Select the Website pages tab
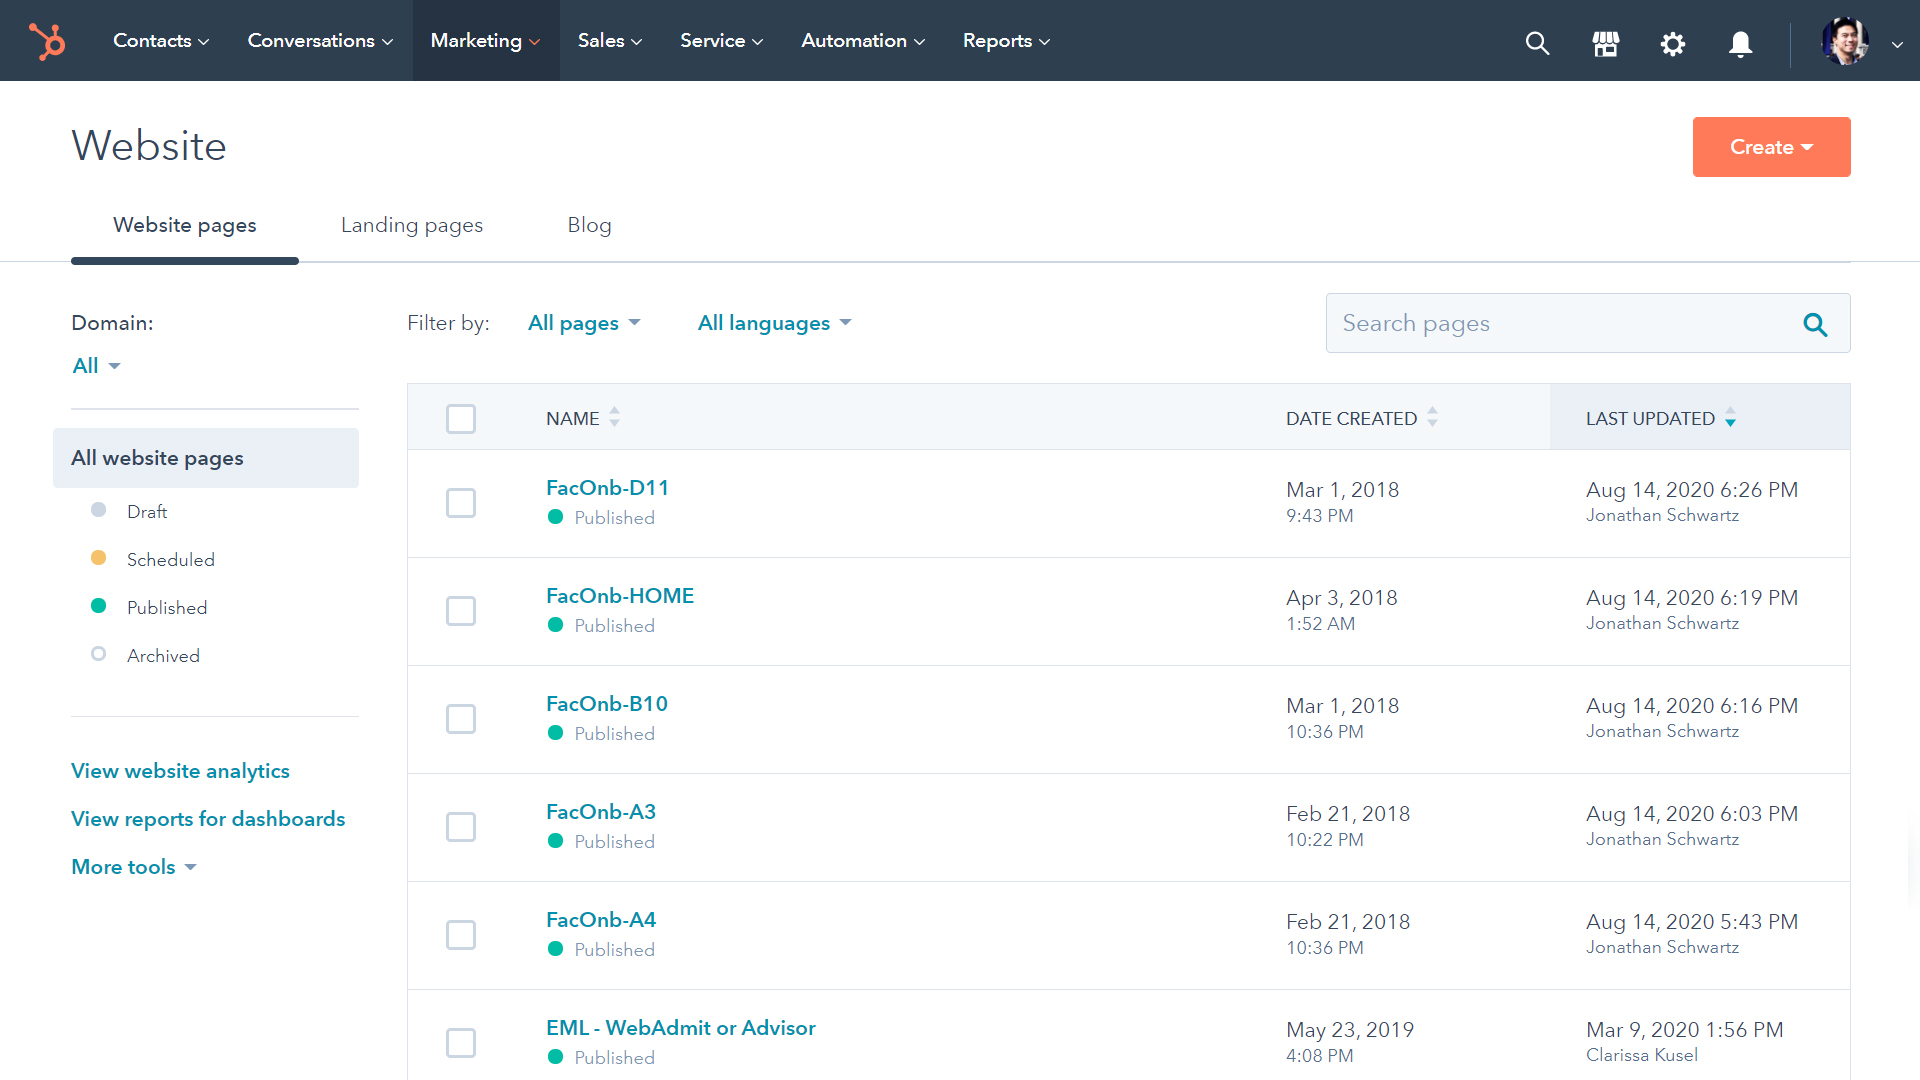Image resolution: width=1920 pixels, height=1080 pixels. pyautogui.click(x=185, y=225)
